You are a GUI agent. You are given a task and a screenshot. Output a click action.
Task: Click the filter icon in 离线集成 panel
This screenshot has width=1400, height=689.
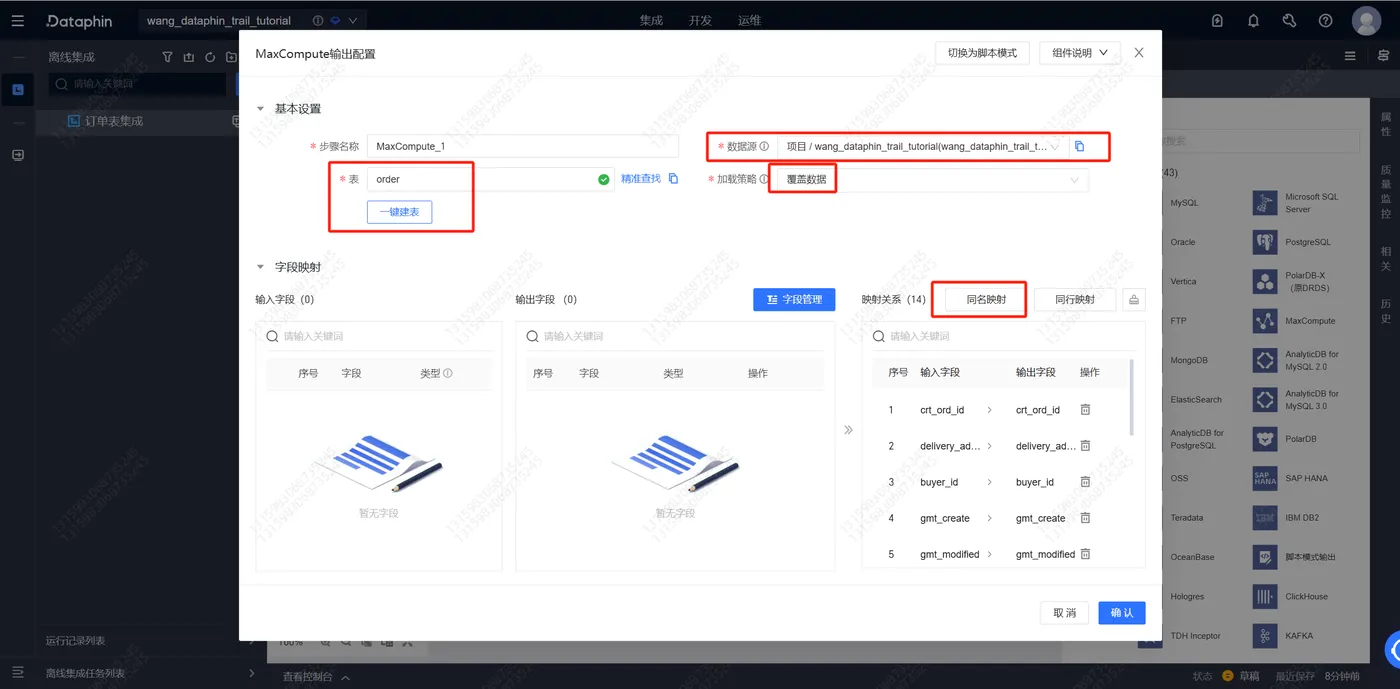168,57
